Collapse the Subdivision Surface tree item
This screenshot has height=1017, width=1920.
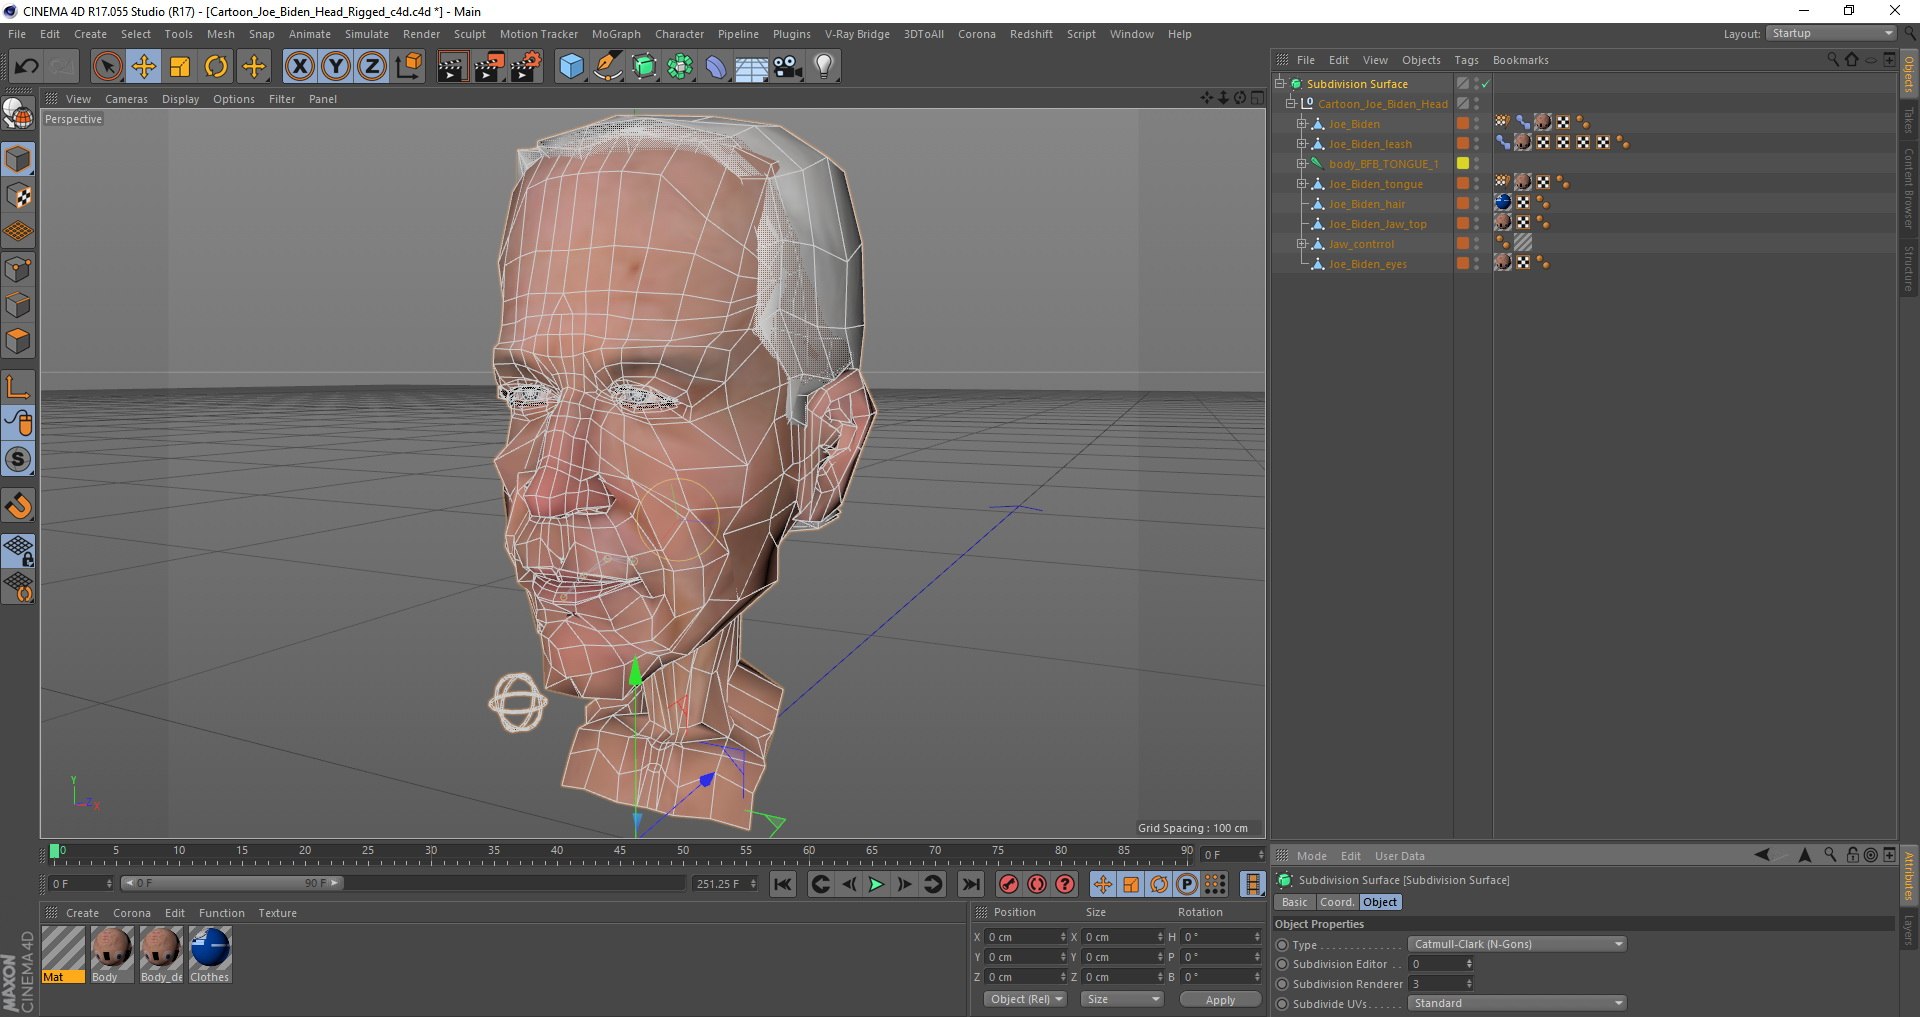pos(1279,84)
